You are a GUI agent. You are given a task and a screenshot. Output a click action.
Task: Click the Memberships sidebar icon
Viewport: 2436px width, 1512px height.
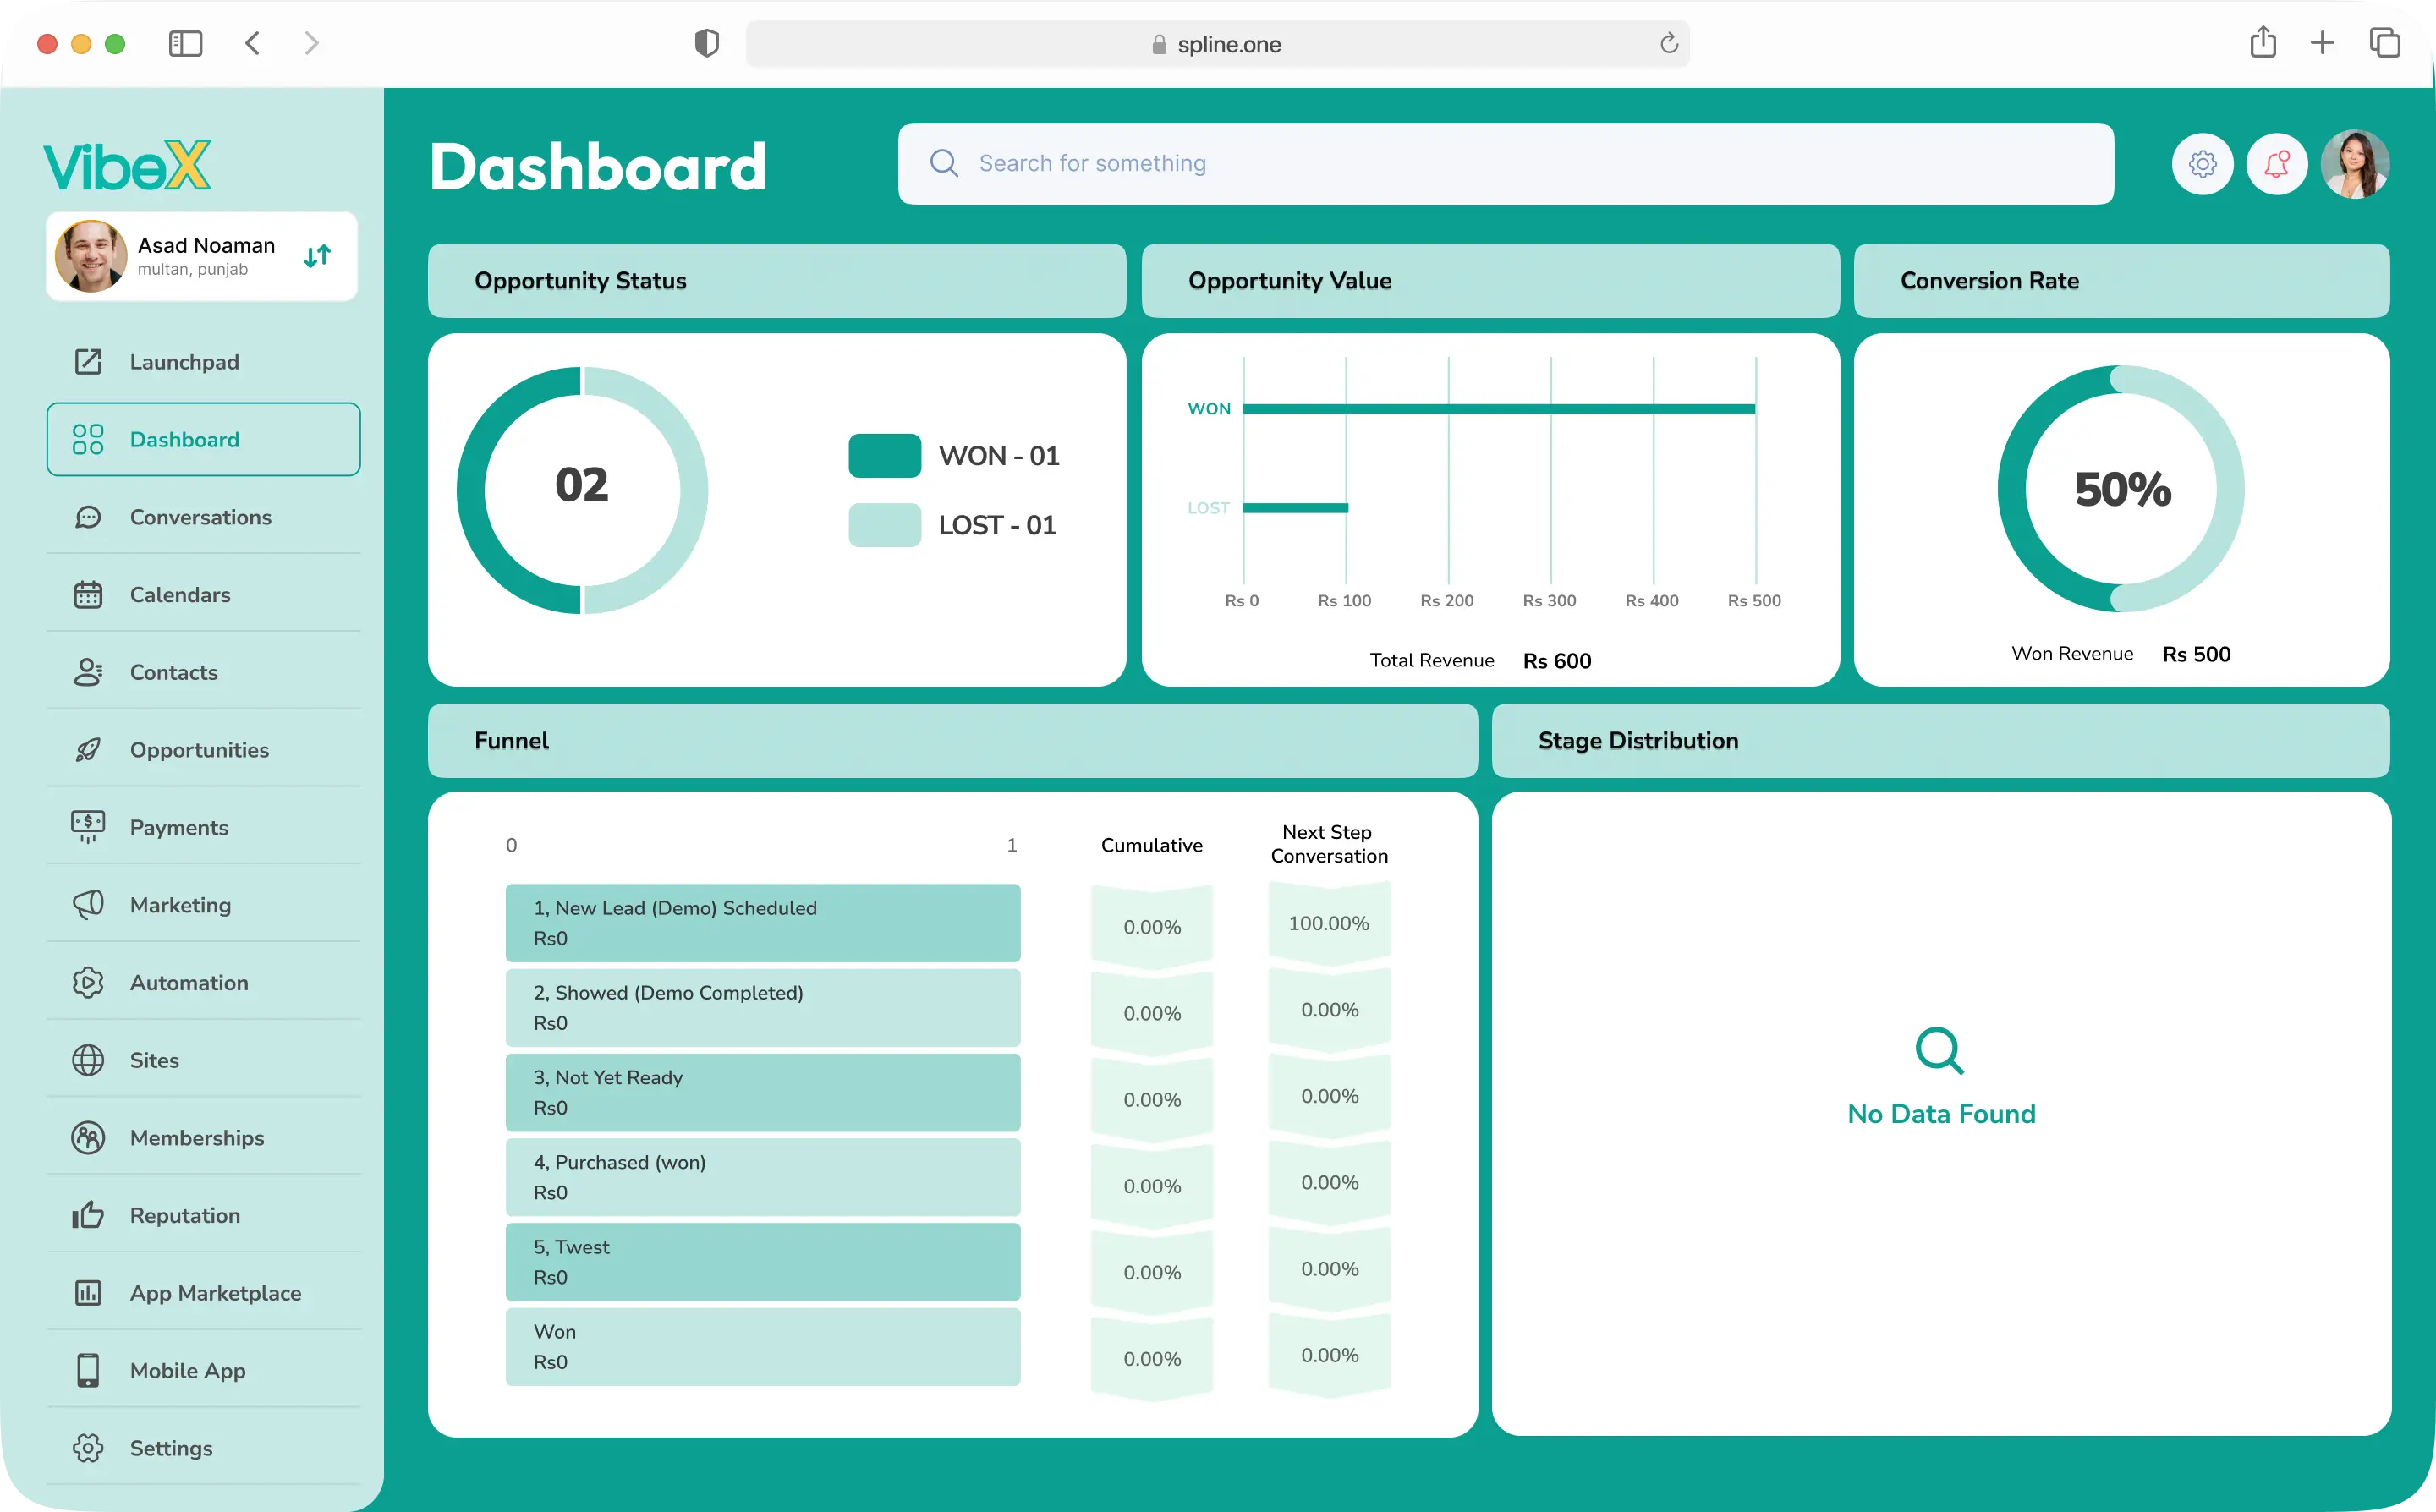(88, 1138)
